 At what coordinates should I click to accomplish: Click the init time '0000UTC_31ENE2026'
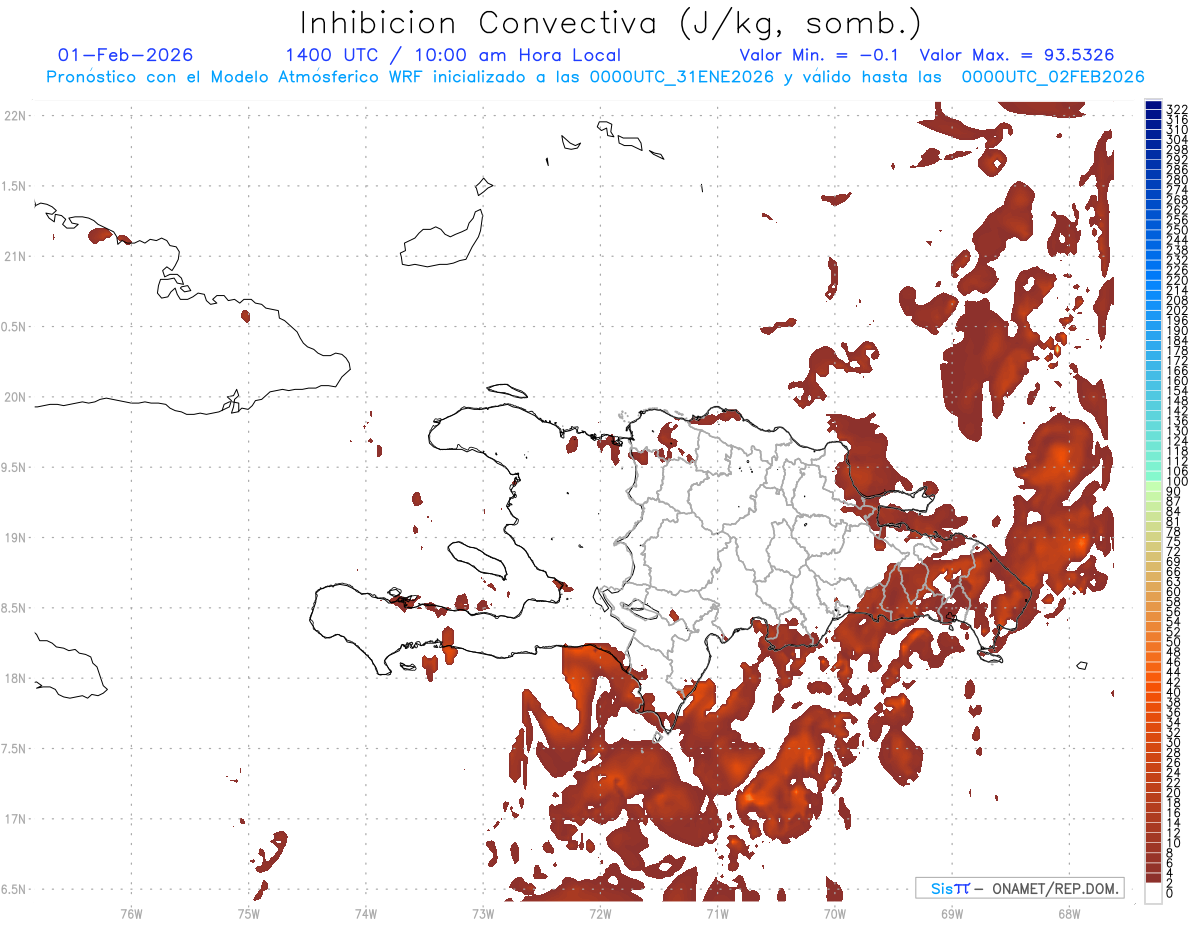[682, 77]
